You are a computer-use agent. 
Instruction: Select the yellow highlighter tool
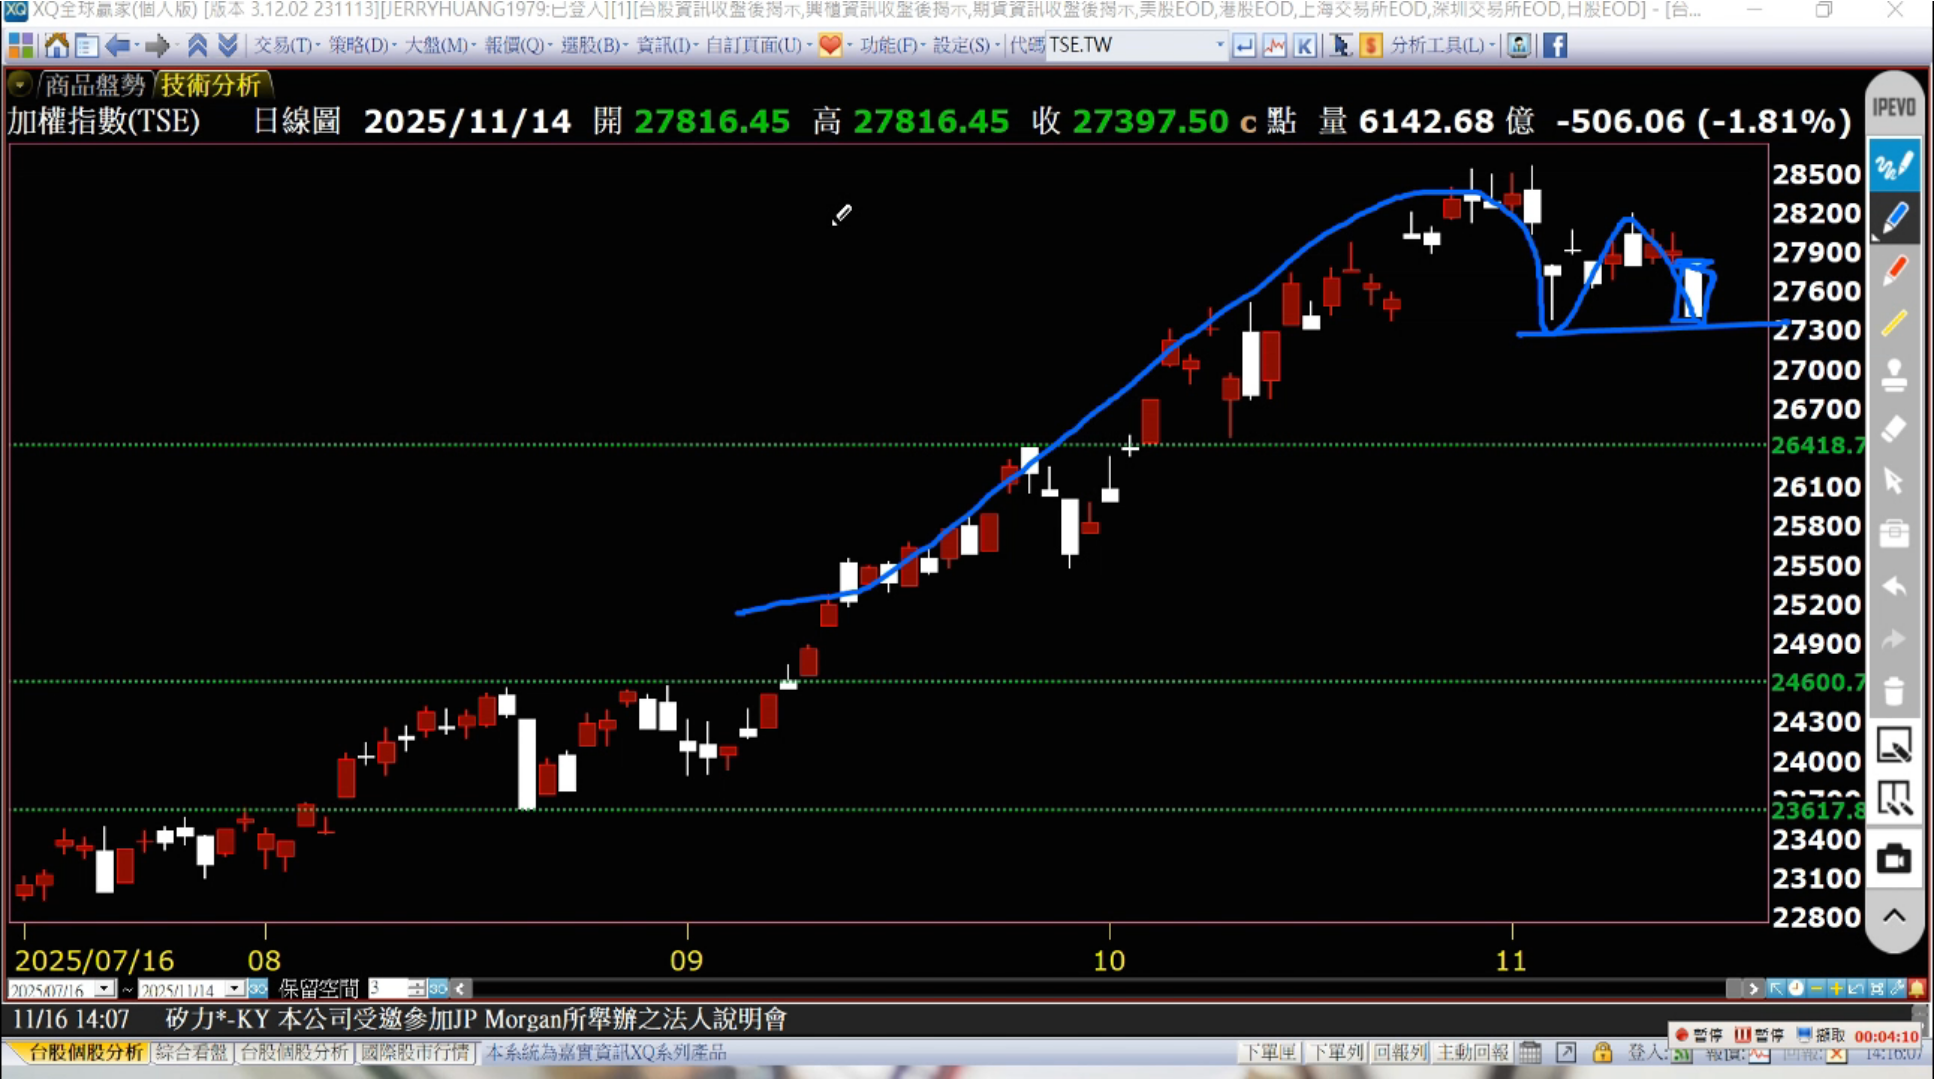tap(1895, 323)
